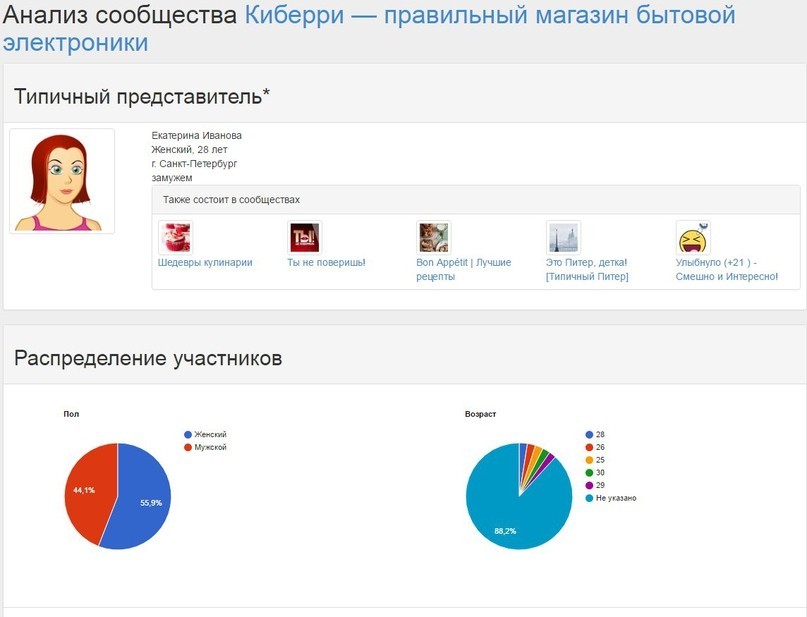The height and width of the screenshot is (617, 807).
Task: Follow the Шедевры кулинарии link
Action: (205, 262)
